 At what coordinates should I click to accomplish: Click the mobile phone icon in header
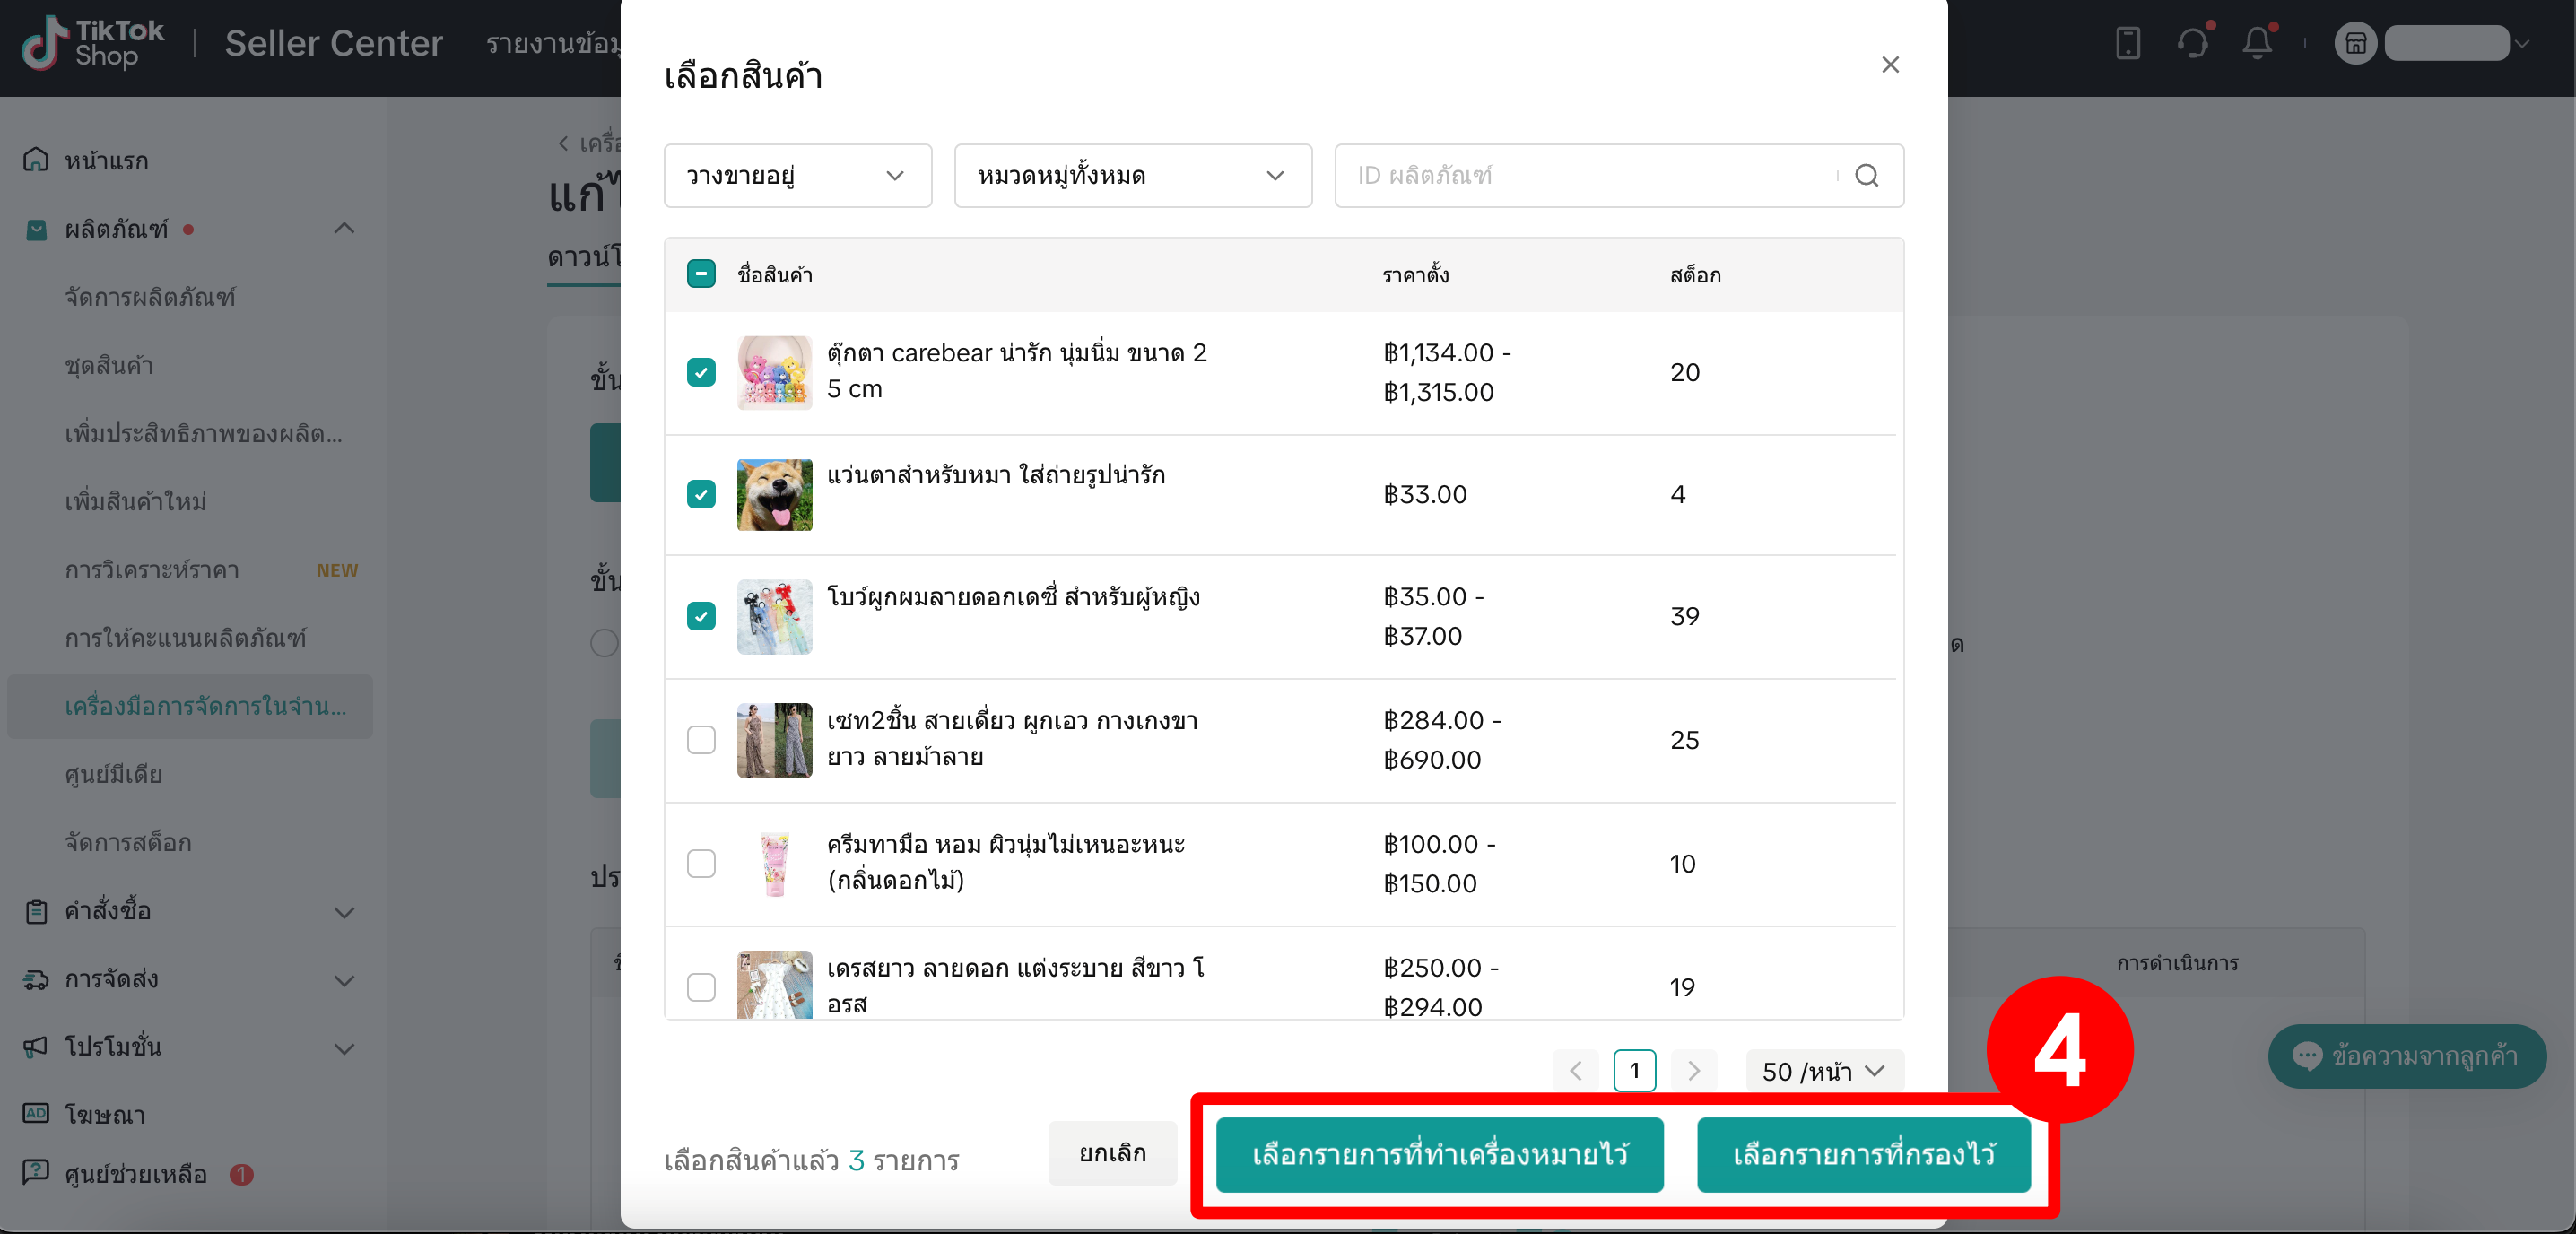2128,44
